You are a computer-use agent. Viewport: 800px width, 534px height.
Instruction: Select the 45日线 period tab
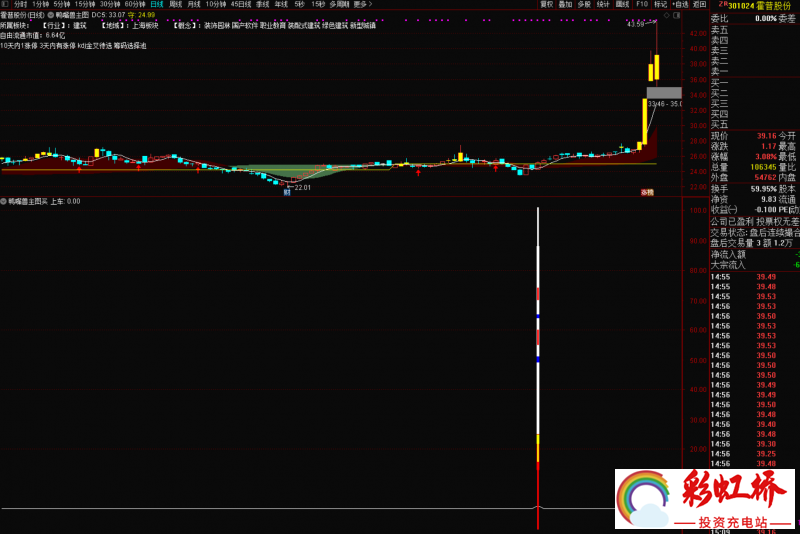coord(241,4)
